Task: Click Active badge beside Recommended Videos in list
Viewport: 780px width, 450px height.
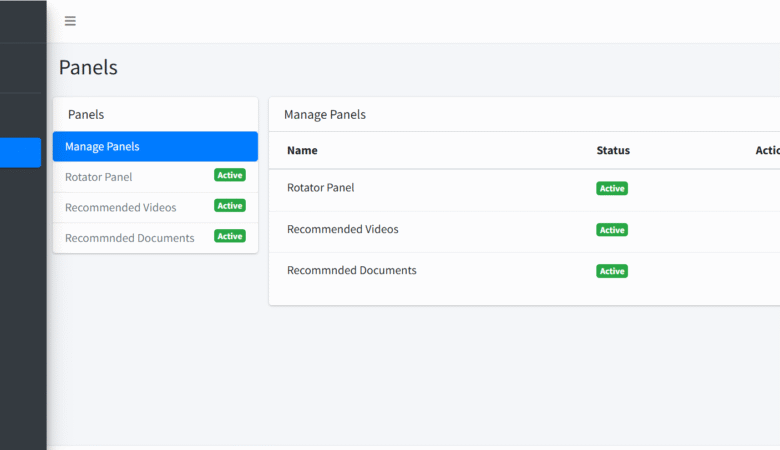Action: tap(230, 205)
